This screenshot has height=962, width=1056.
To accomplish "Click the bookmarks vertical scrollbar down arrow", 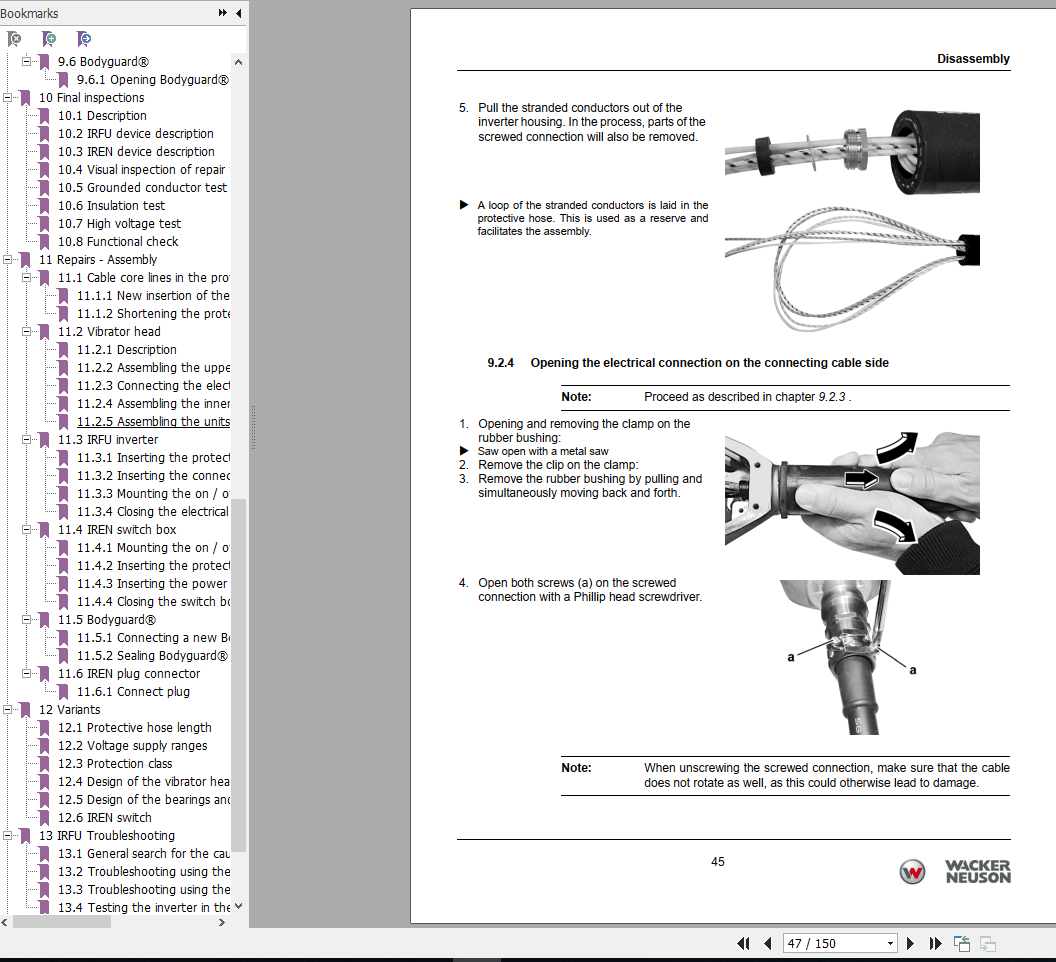I will 238,906.
